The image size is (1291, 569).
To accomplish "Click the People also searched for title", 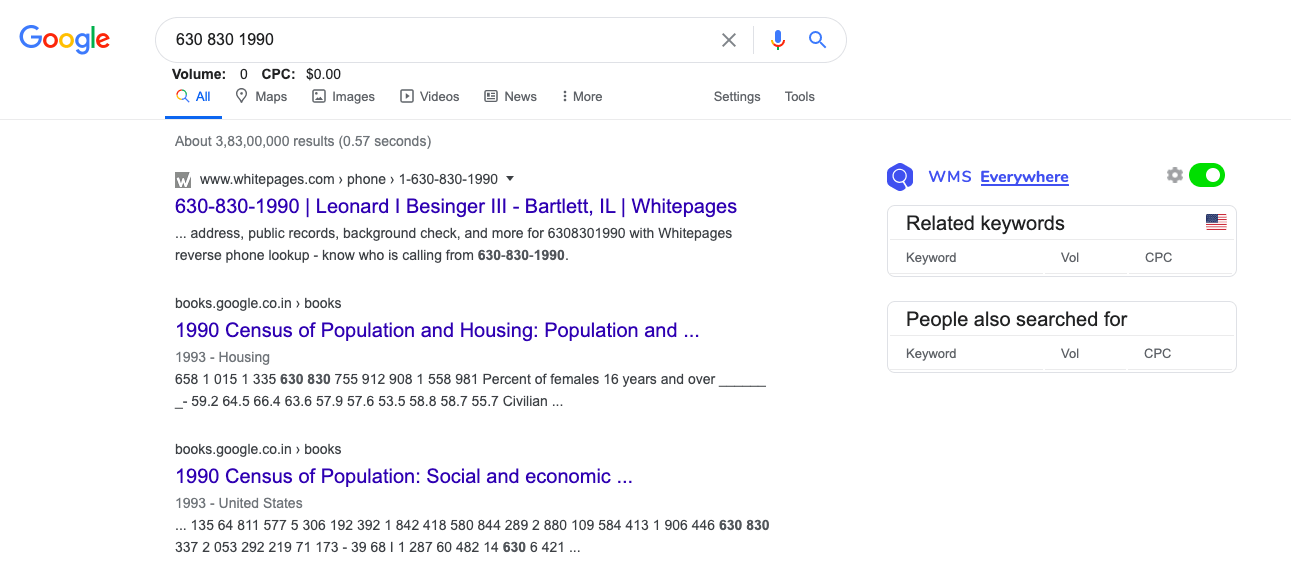I will click(x=1016, y=320).
